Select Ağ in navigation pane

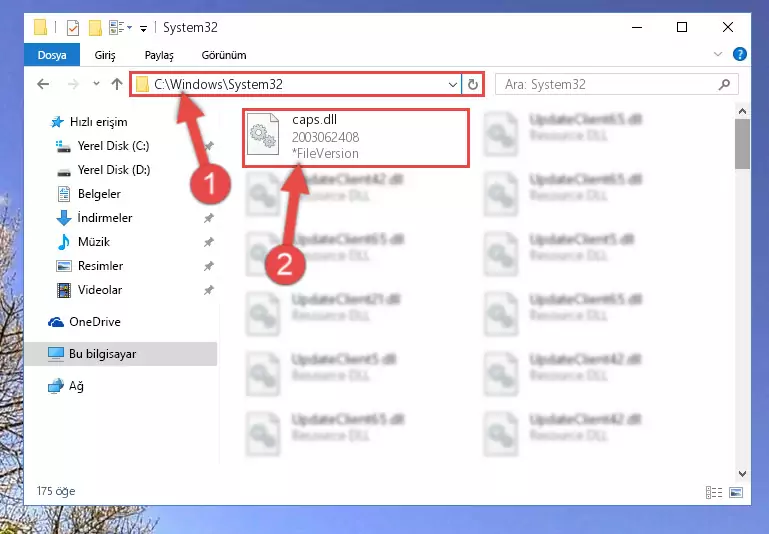pos(76,386)
